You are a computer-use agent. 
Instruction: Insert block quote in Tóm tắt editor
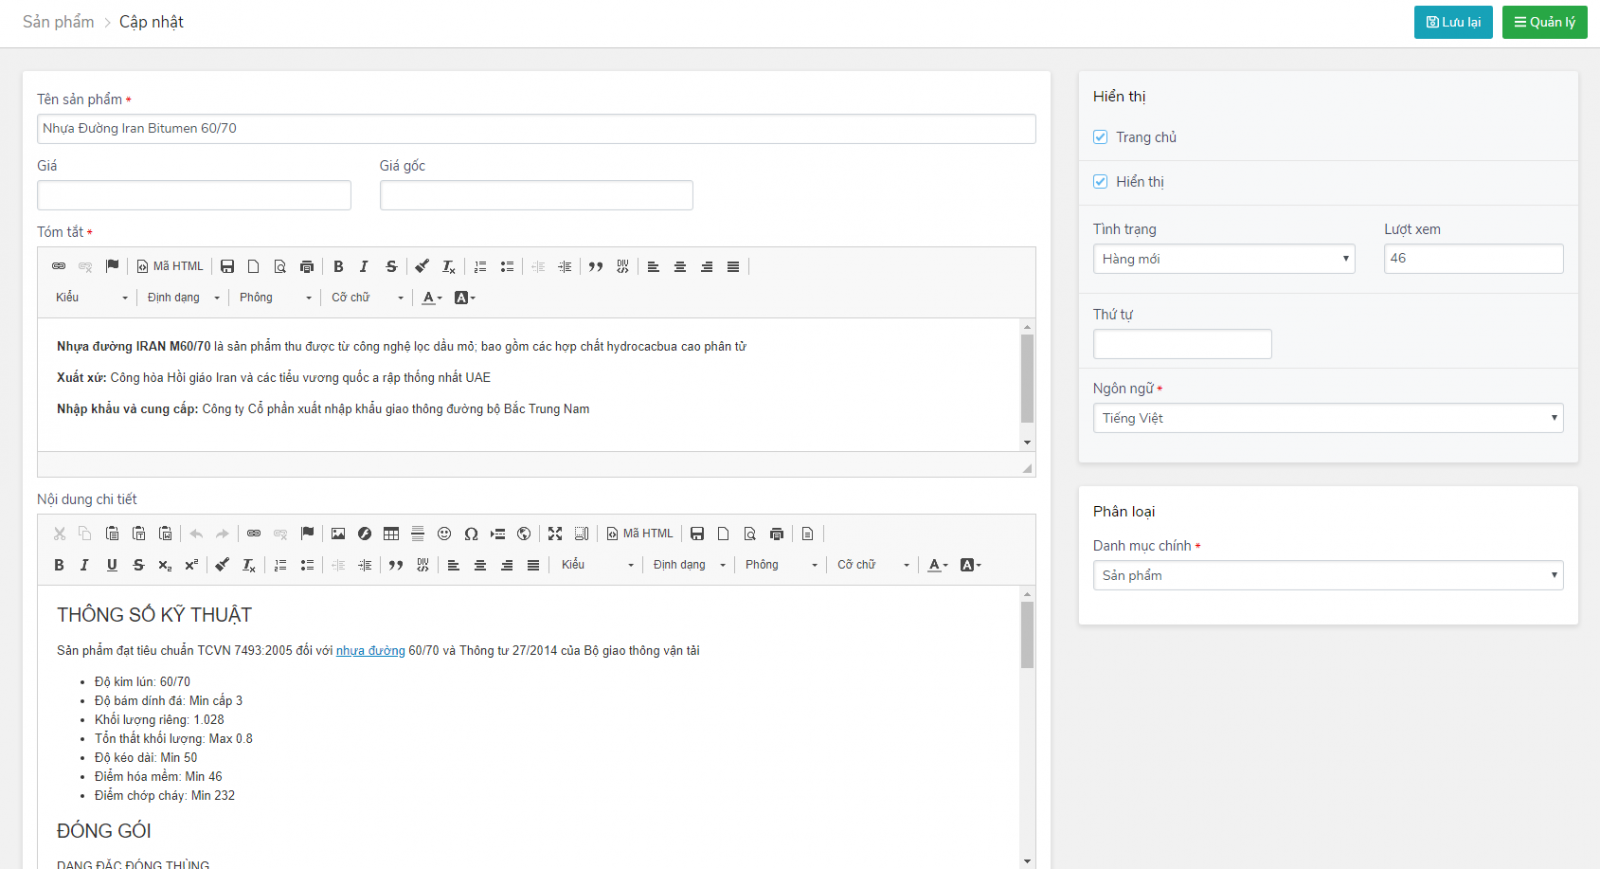pyautogui.click(x=596, y=267)
